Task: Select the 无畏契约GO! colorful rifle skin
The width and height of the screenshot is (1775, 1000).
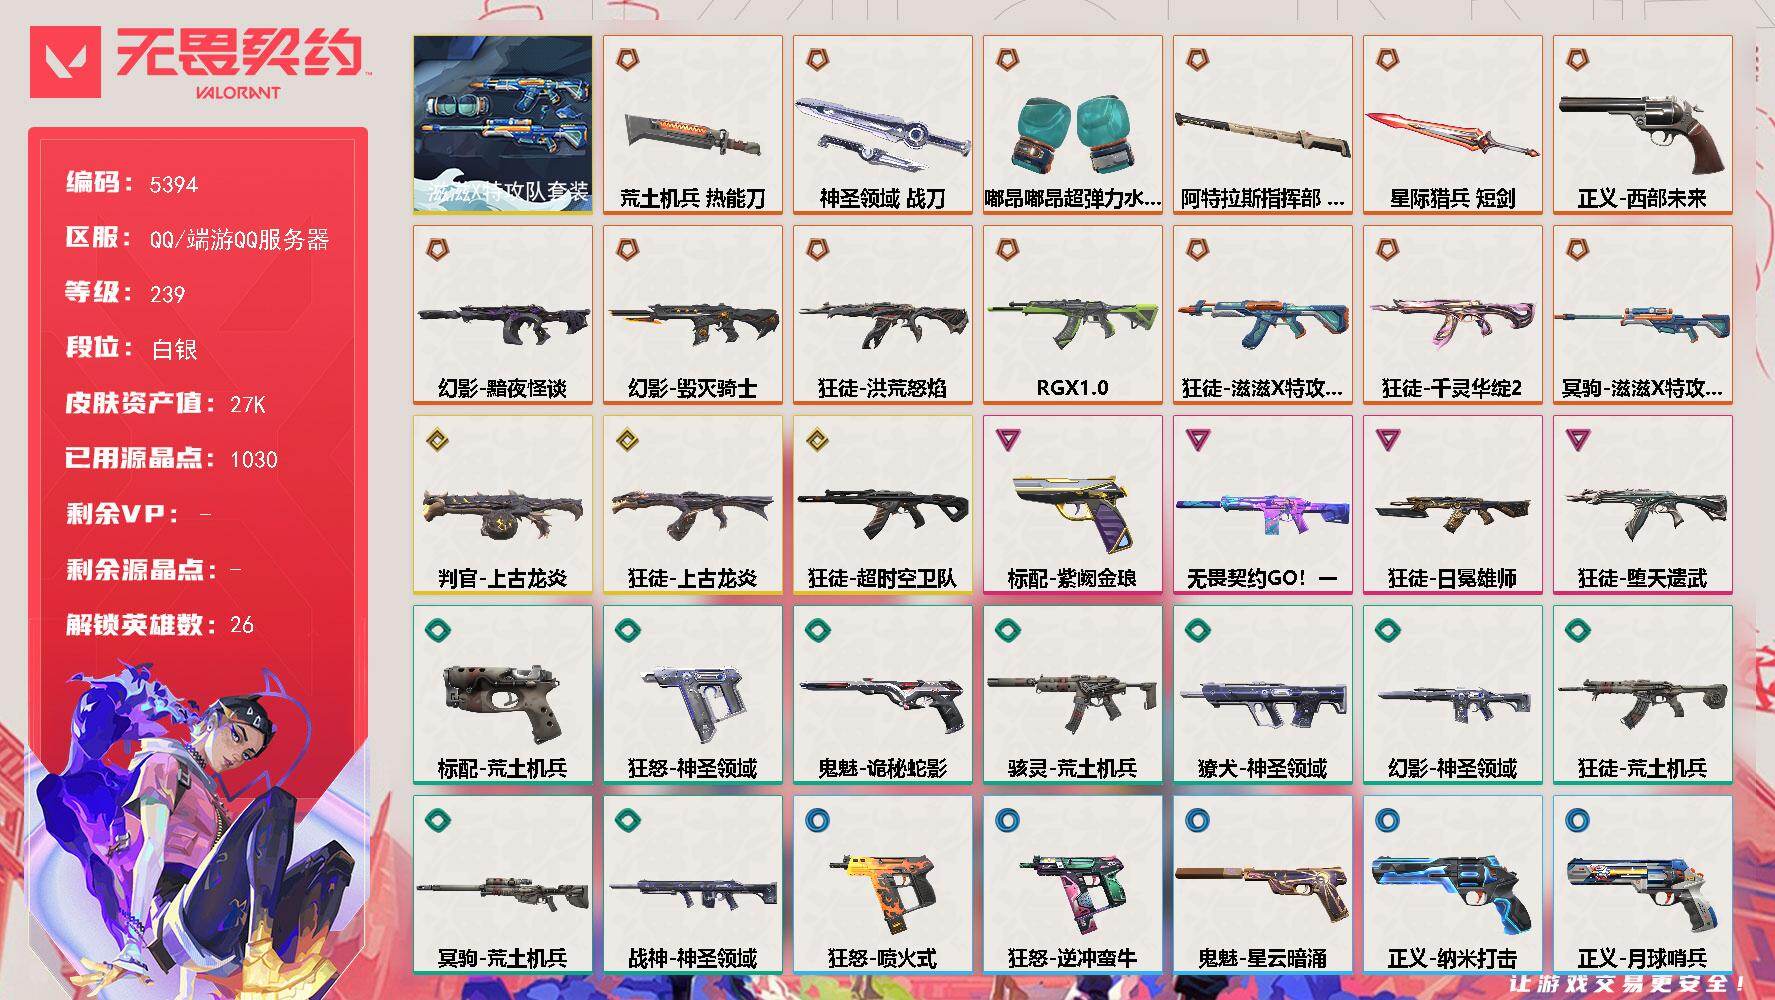Action: (1263, 505)
